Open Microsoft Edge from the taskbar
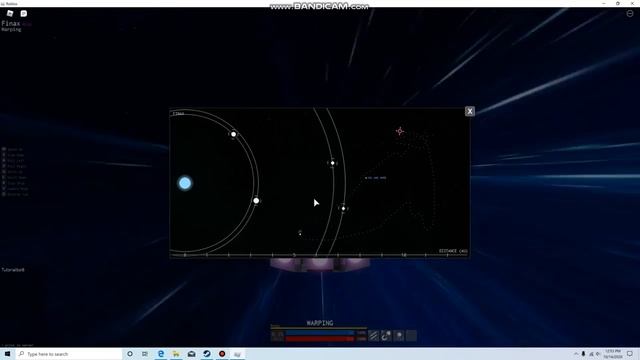640x360 pixels. tap(161, 354)
